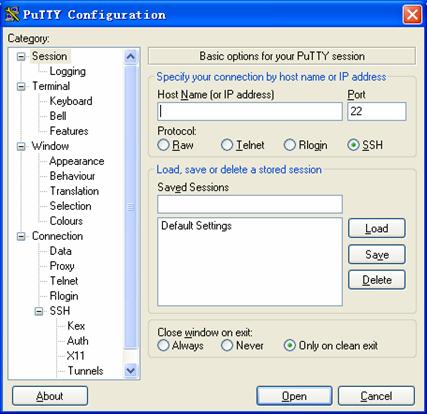
Task: Select the Raw protocol radio button
Action: click(x=163, y=145)
